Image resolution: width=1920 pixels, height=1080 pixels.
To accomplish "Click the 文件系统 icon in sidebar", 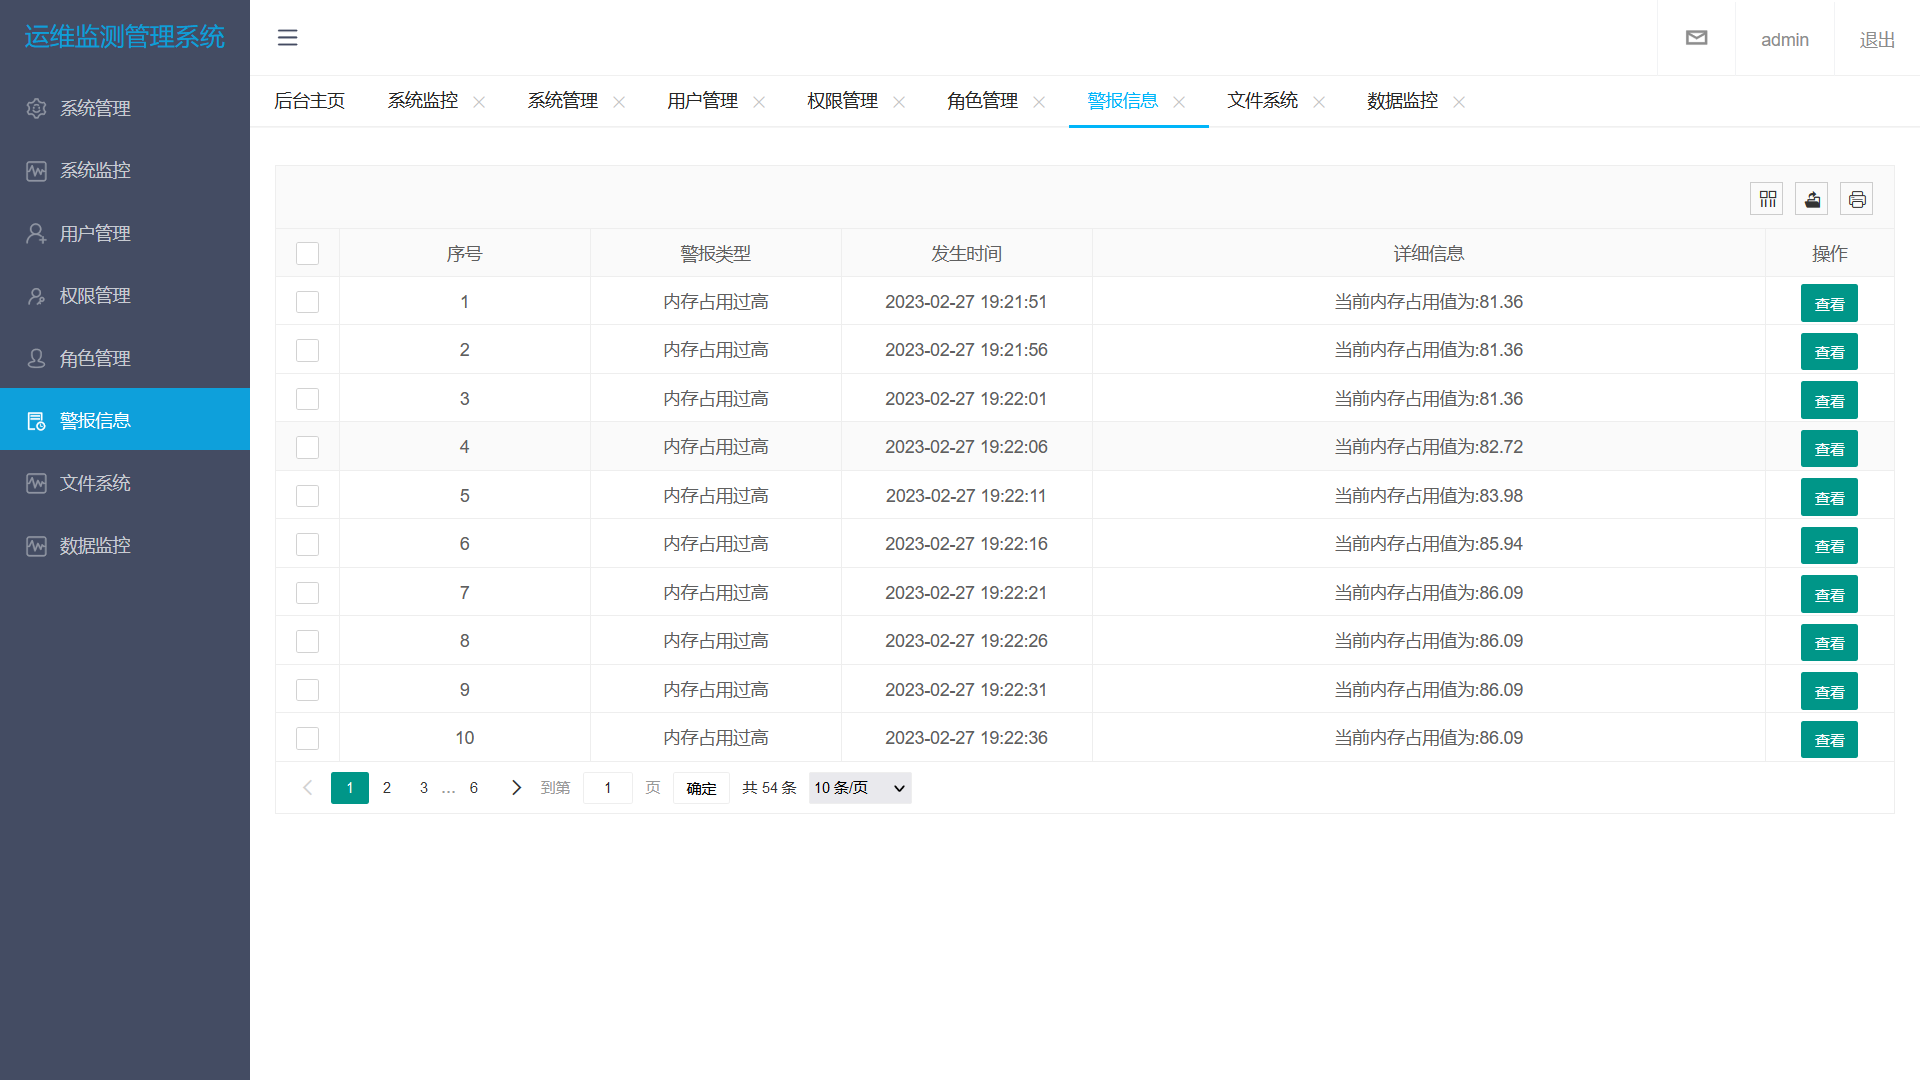I will point(37,483).
